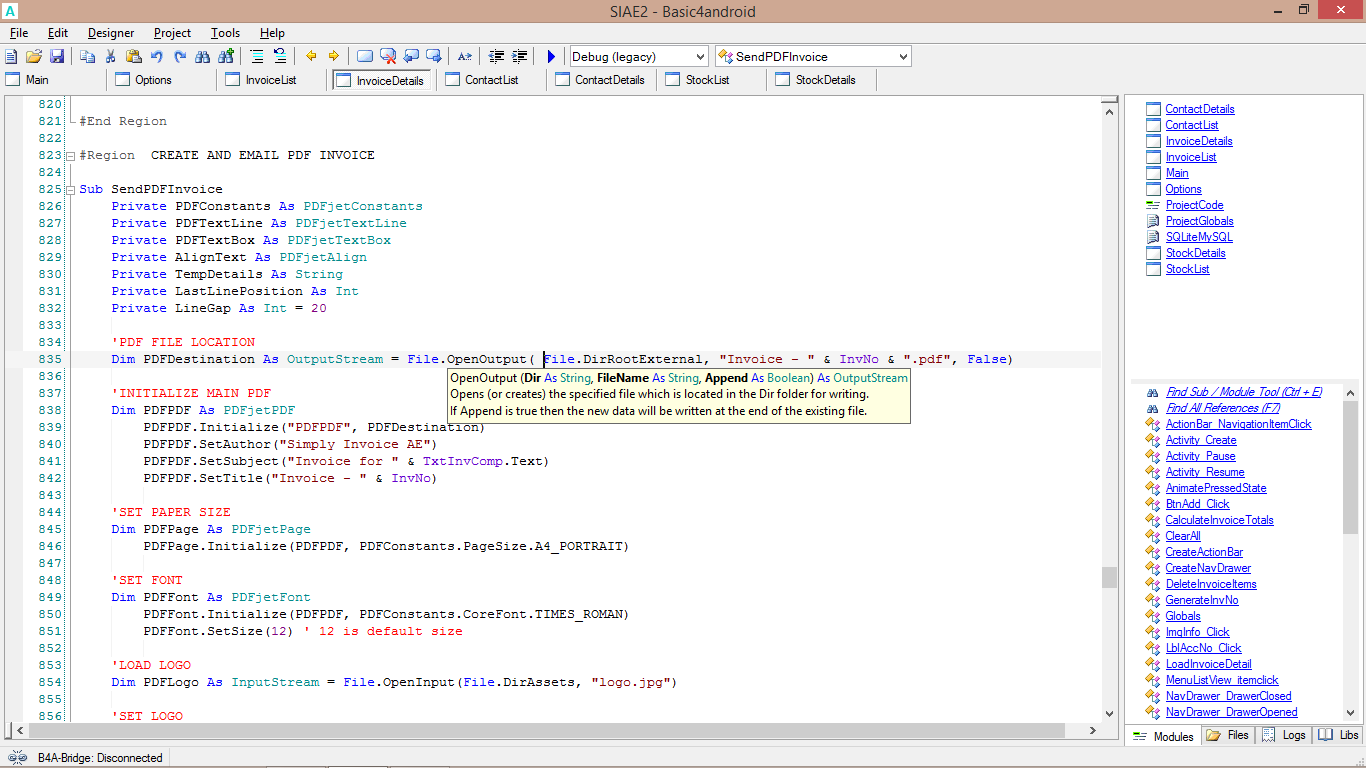Viewport: 1366px width, 768px height.
Task: Click the B4A-Bridge status icon
Action: [18, 758]
